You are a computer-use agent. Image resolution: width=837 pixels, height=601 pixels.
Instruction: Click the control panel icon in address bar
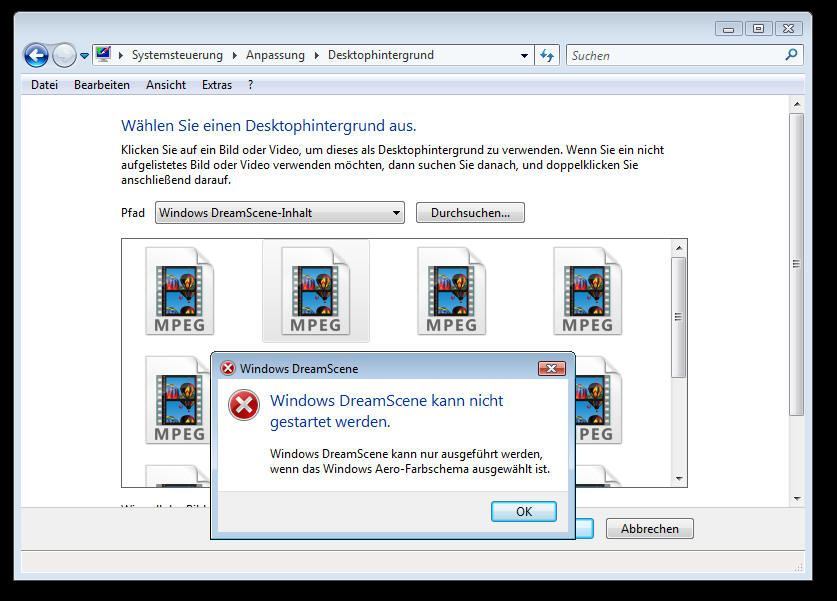tap(103, 54)
